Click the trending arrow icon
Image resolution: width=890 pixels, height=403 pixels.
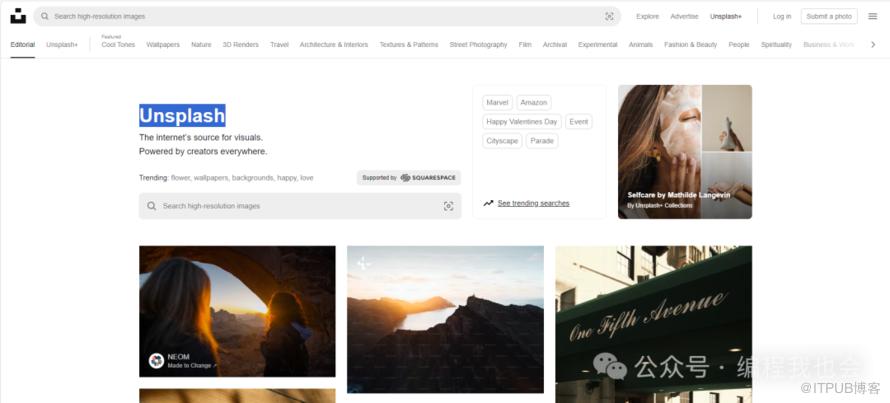pyautogui.click(x=488, y=203)
